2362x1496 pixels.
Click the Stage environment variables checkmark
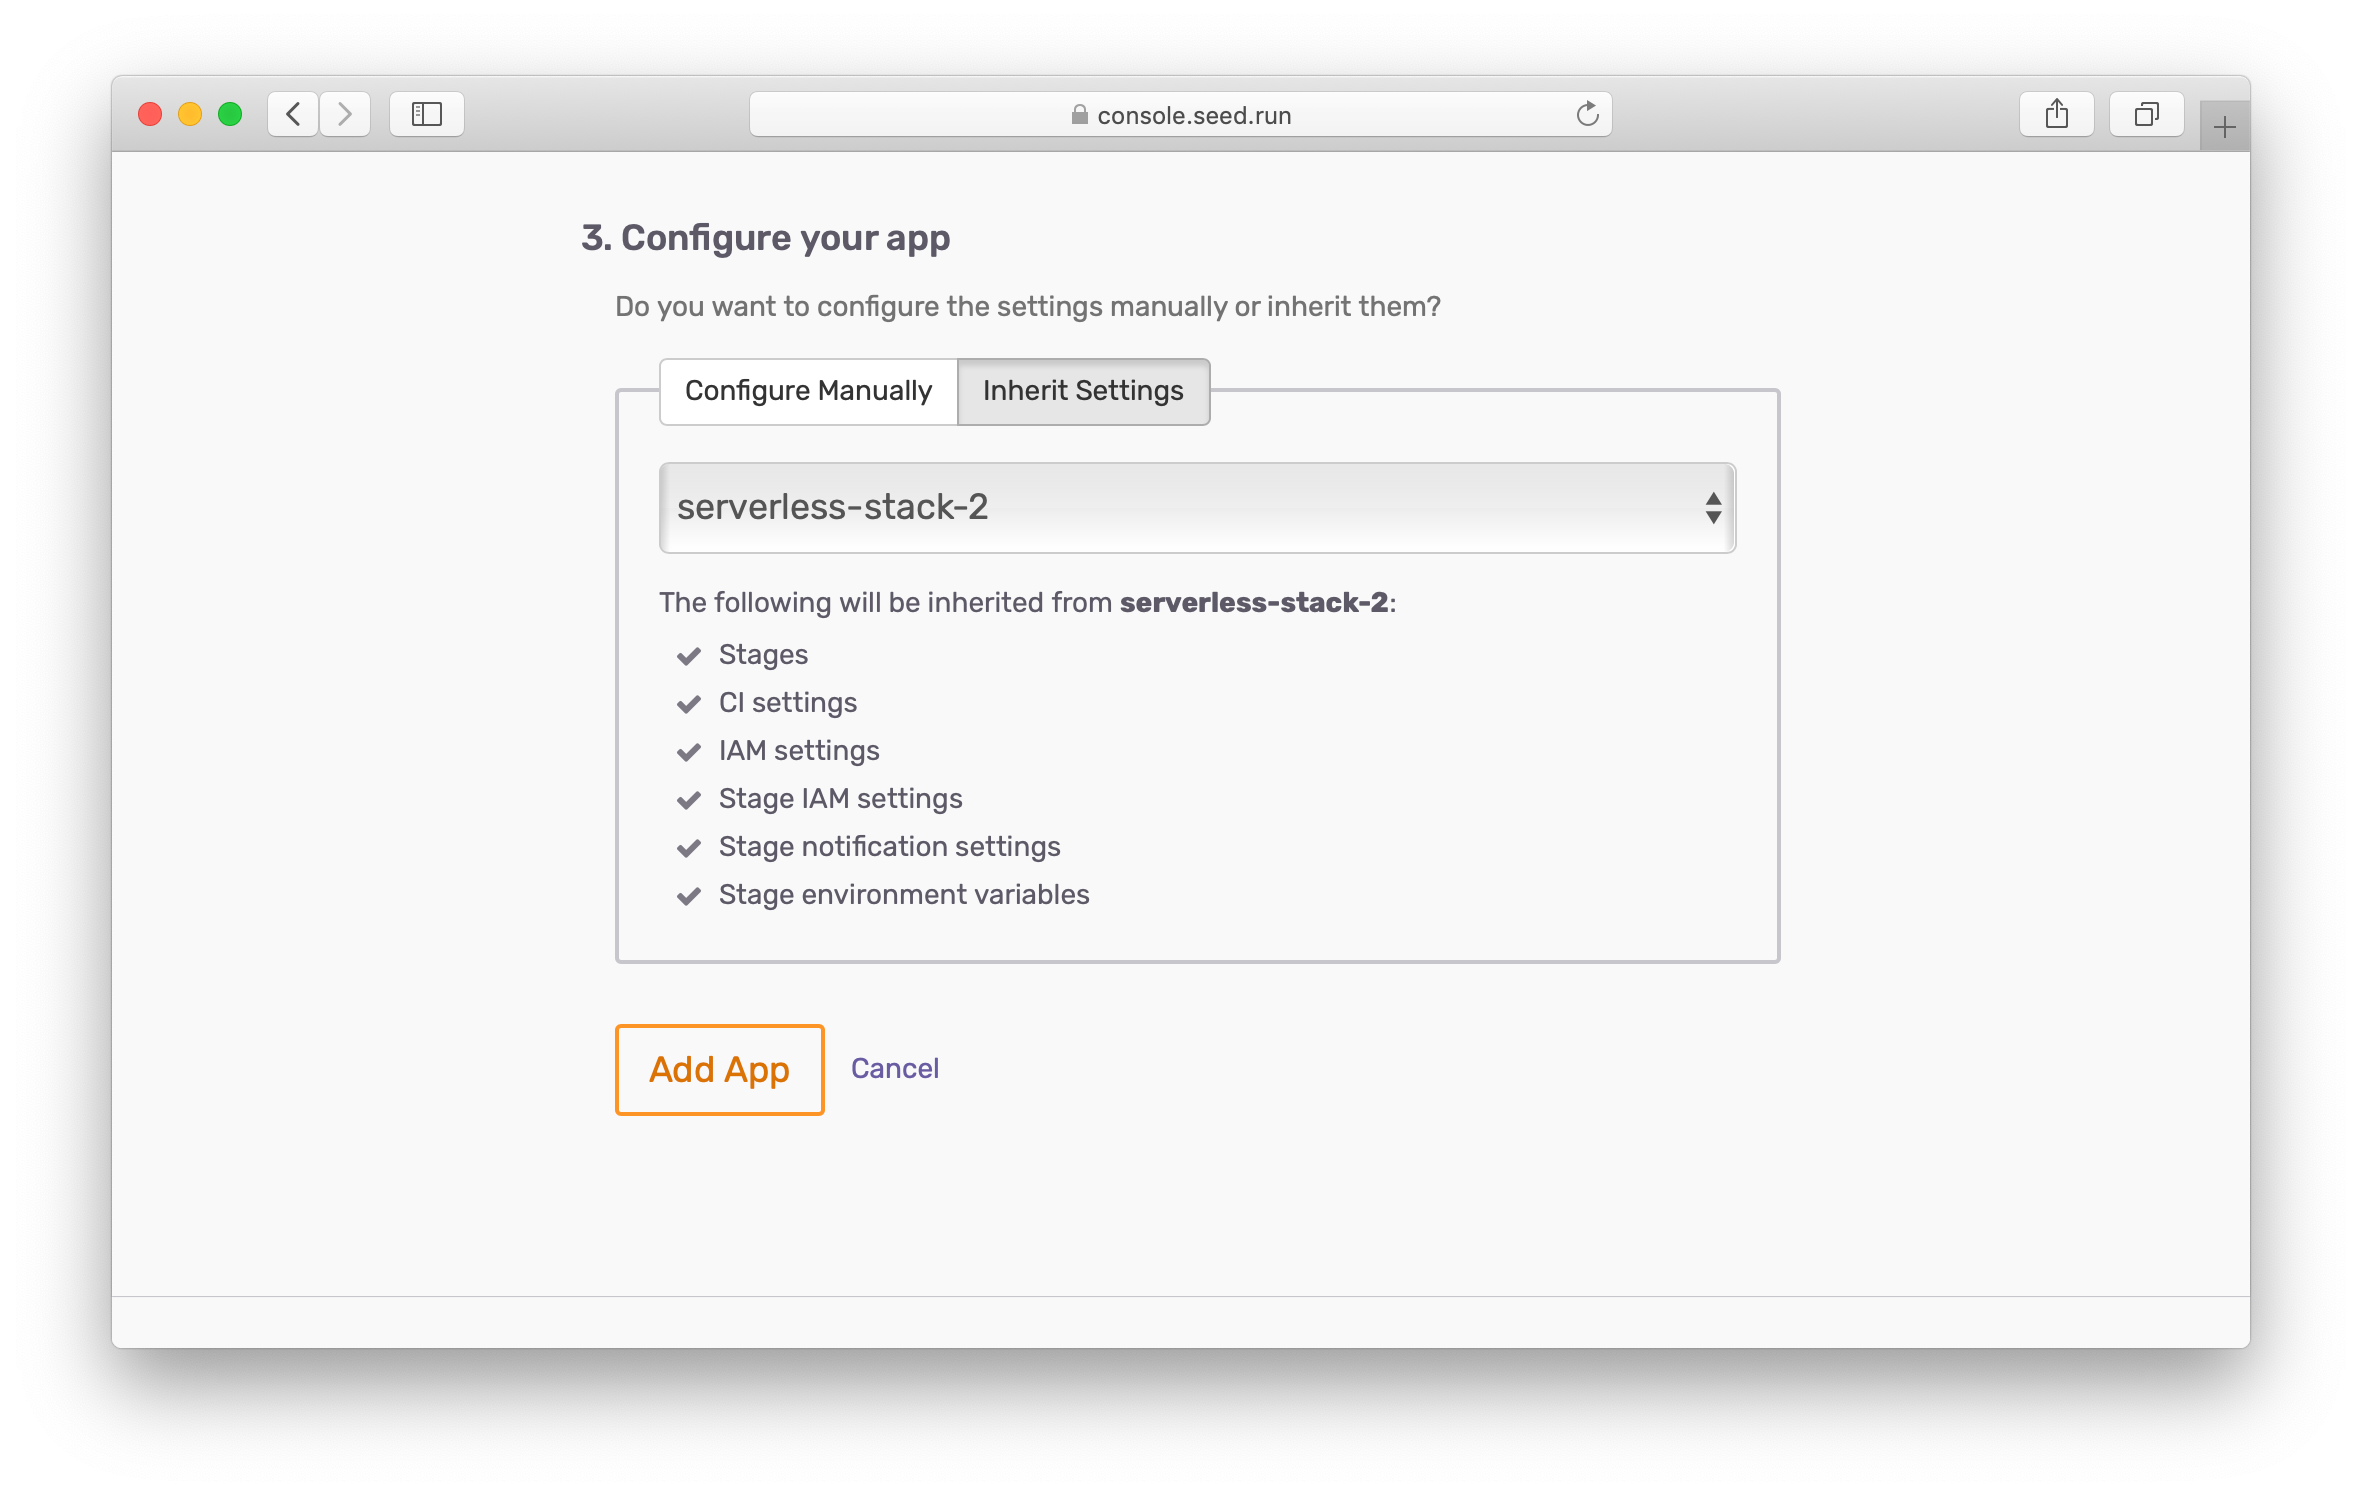[688, 896]
